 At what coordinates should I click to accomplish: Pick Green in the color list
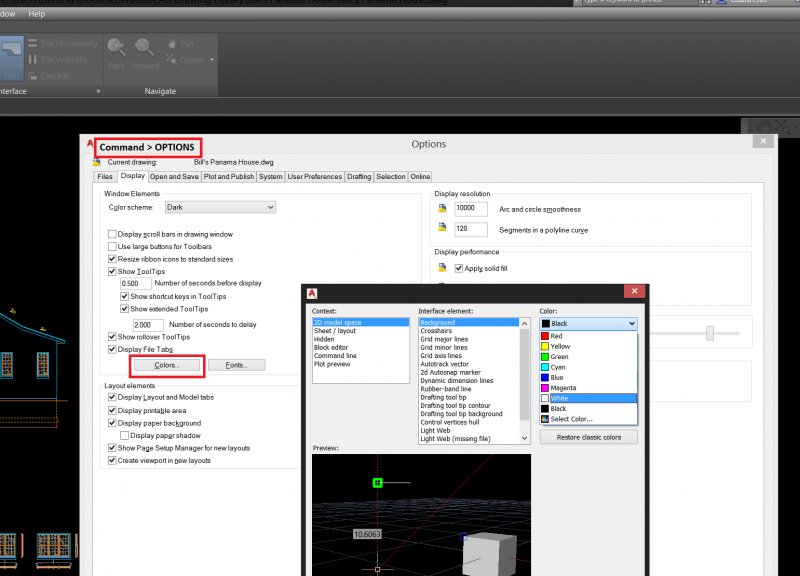pos(589,357)
